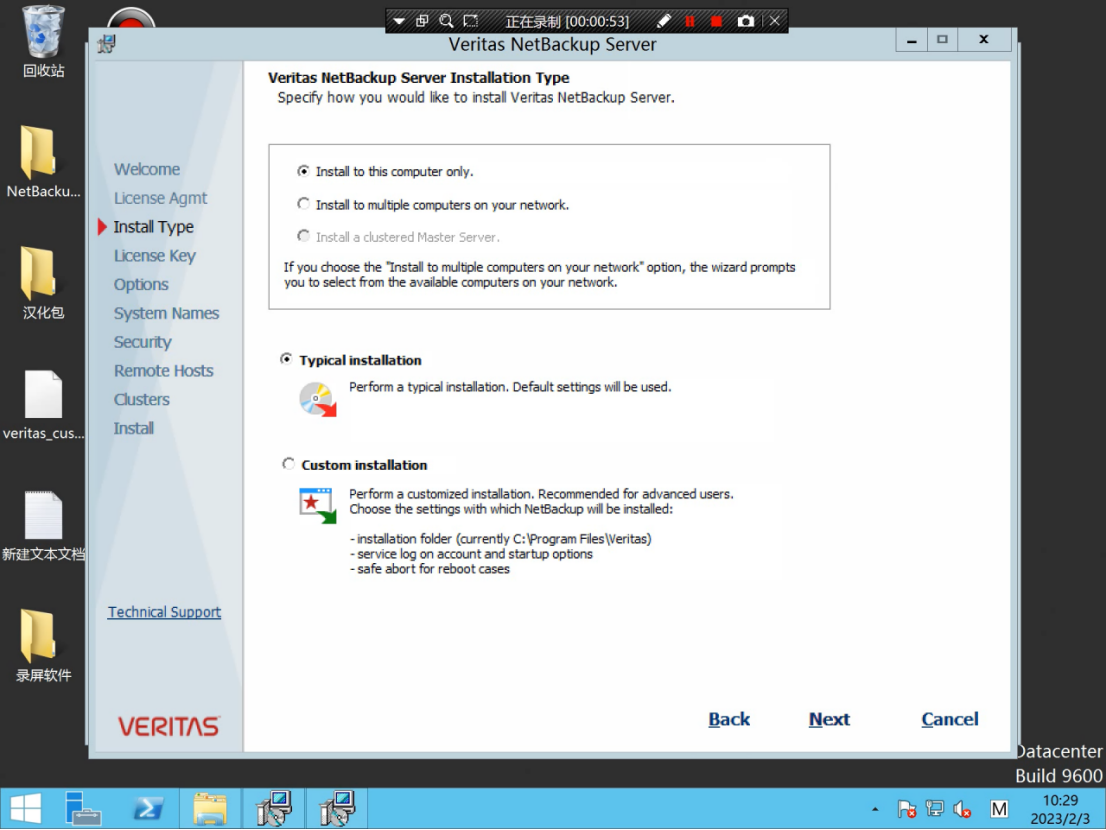Click the recording timer text 00:00:53
The image size is (1106, 830).
point(597,22)
